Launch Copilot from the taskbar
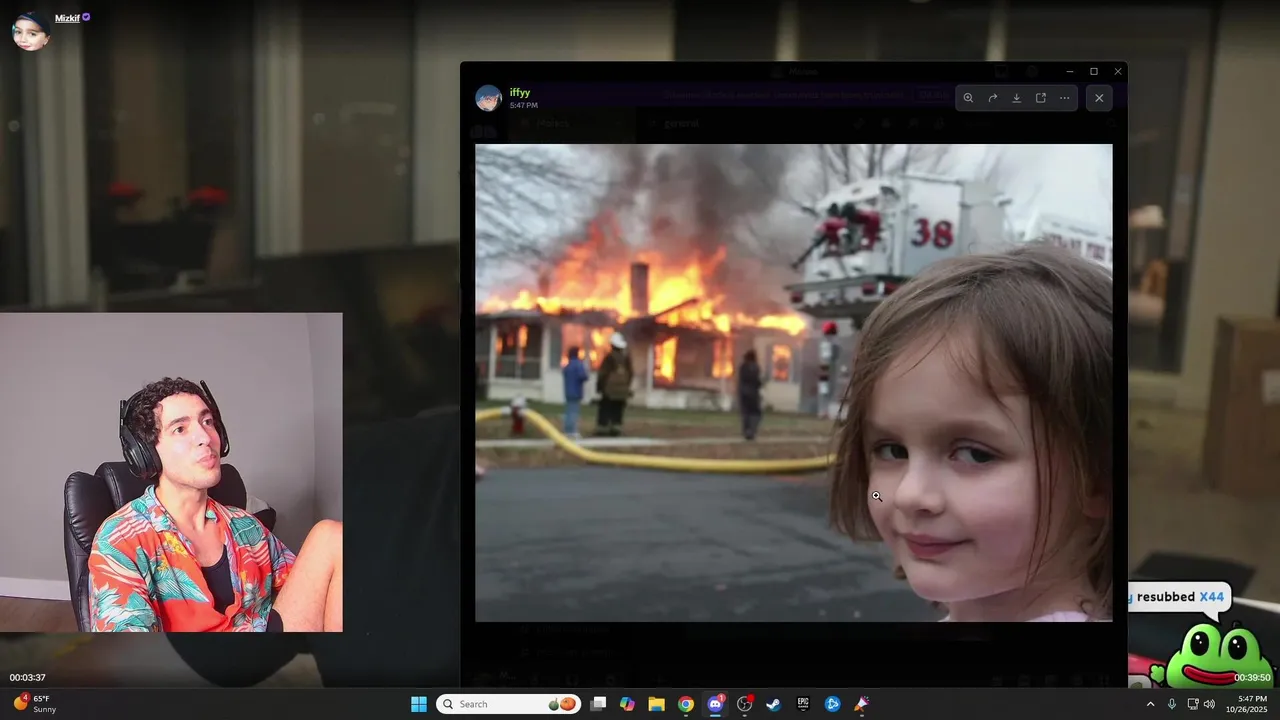The width and height of the screenshot is (1280, 720). pos(627,704)
